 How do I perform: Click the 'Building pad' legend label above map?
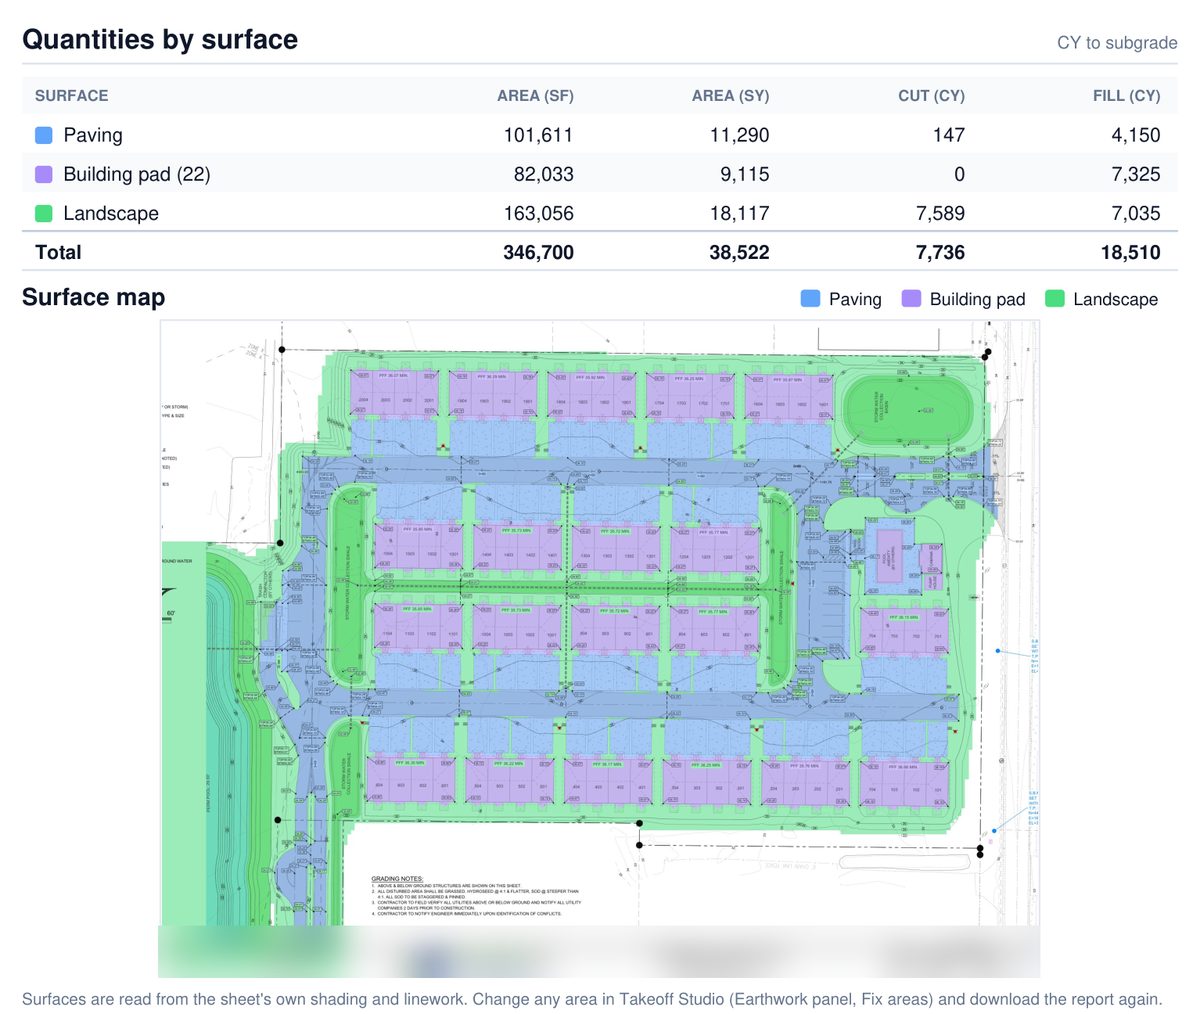click(977, 299)
